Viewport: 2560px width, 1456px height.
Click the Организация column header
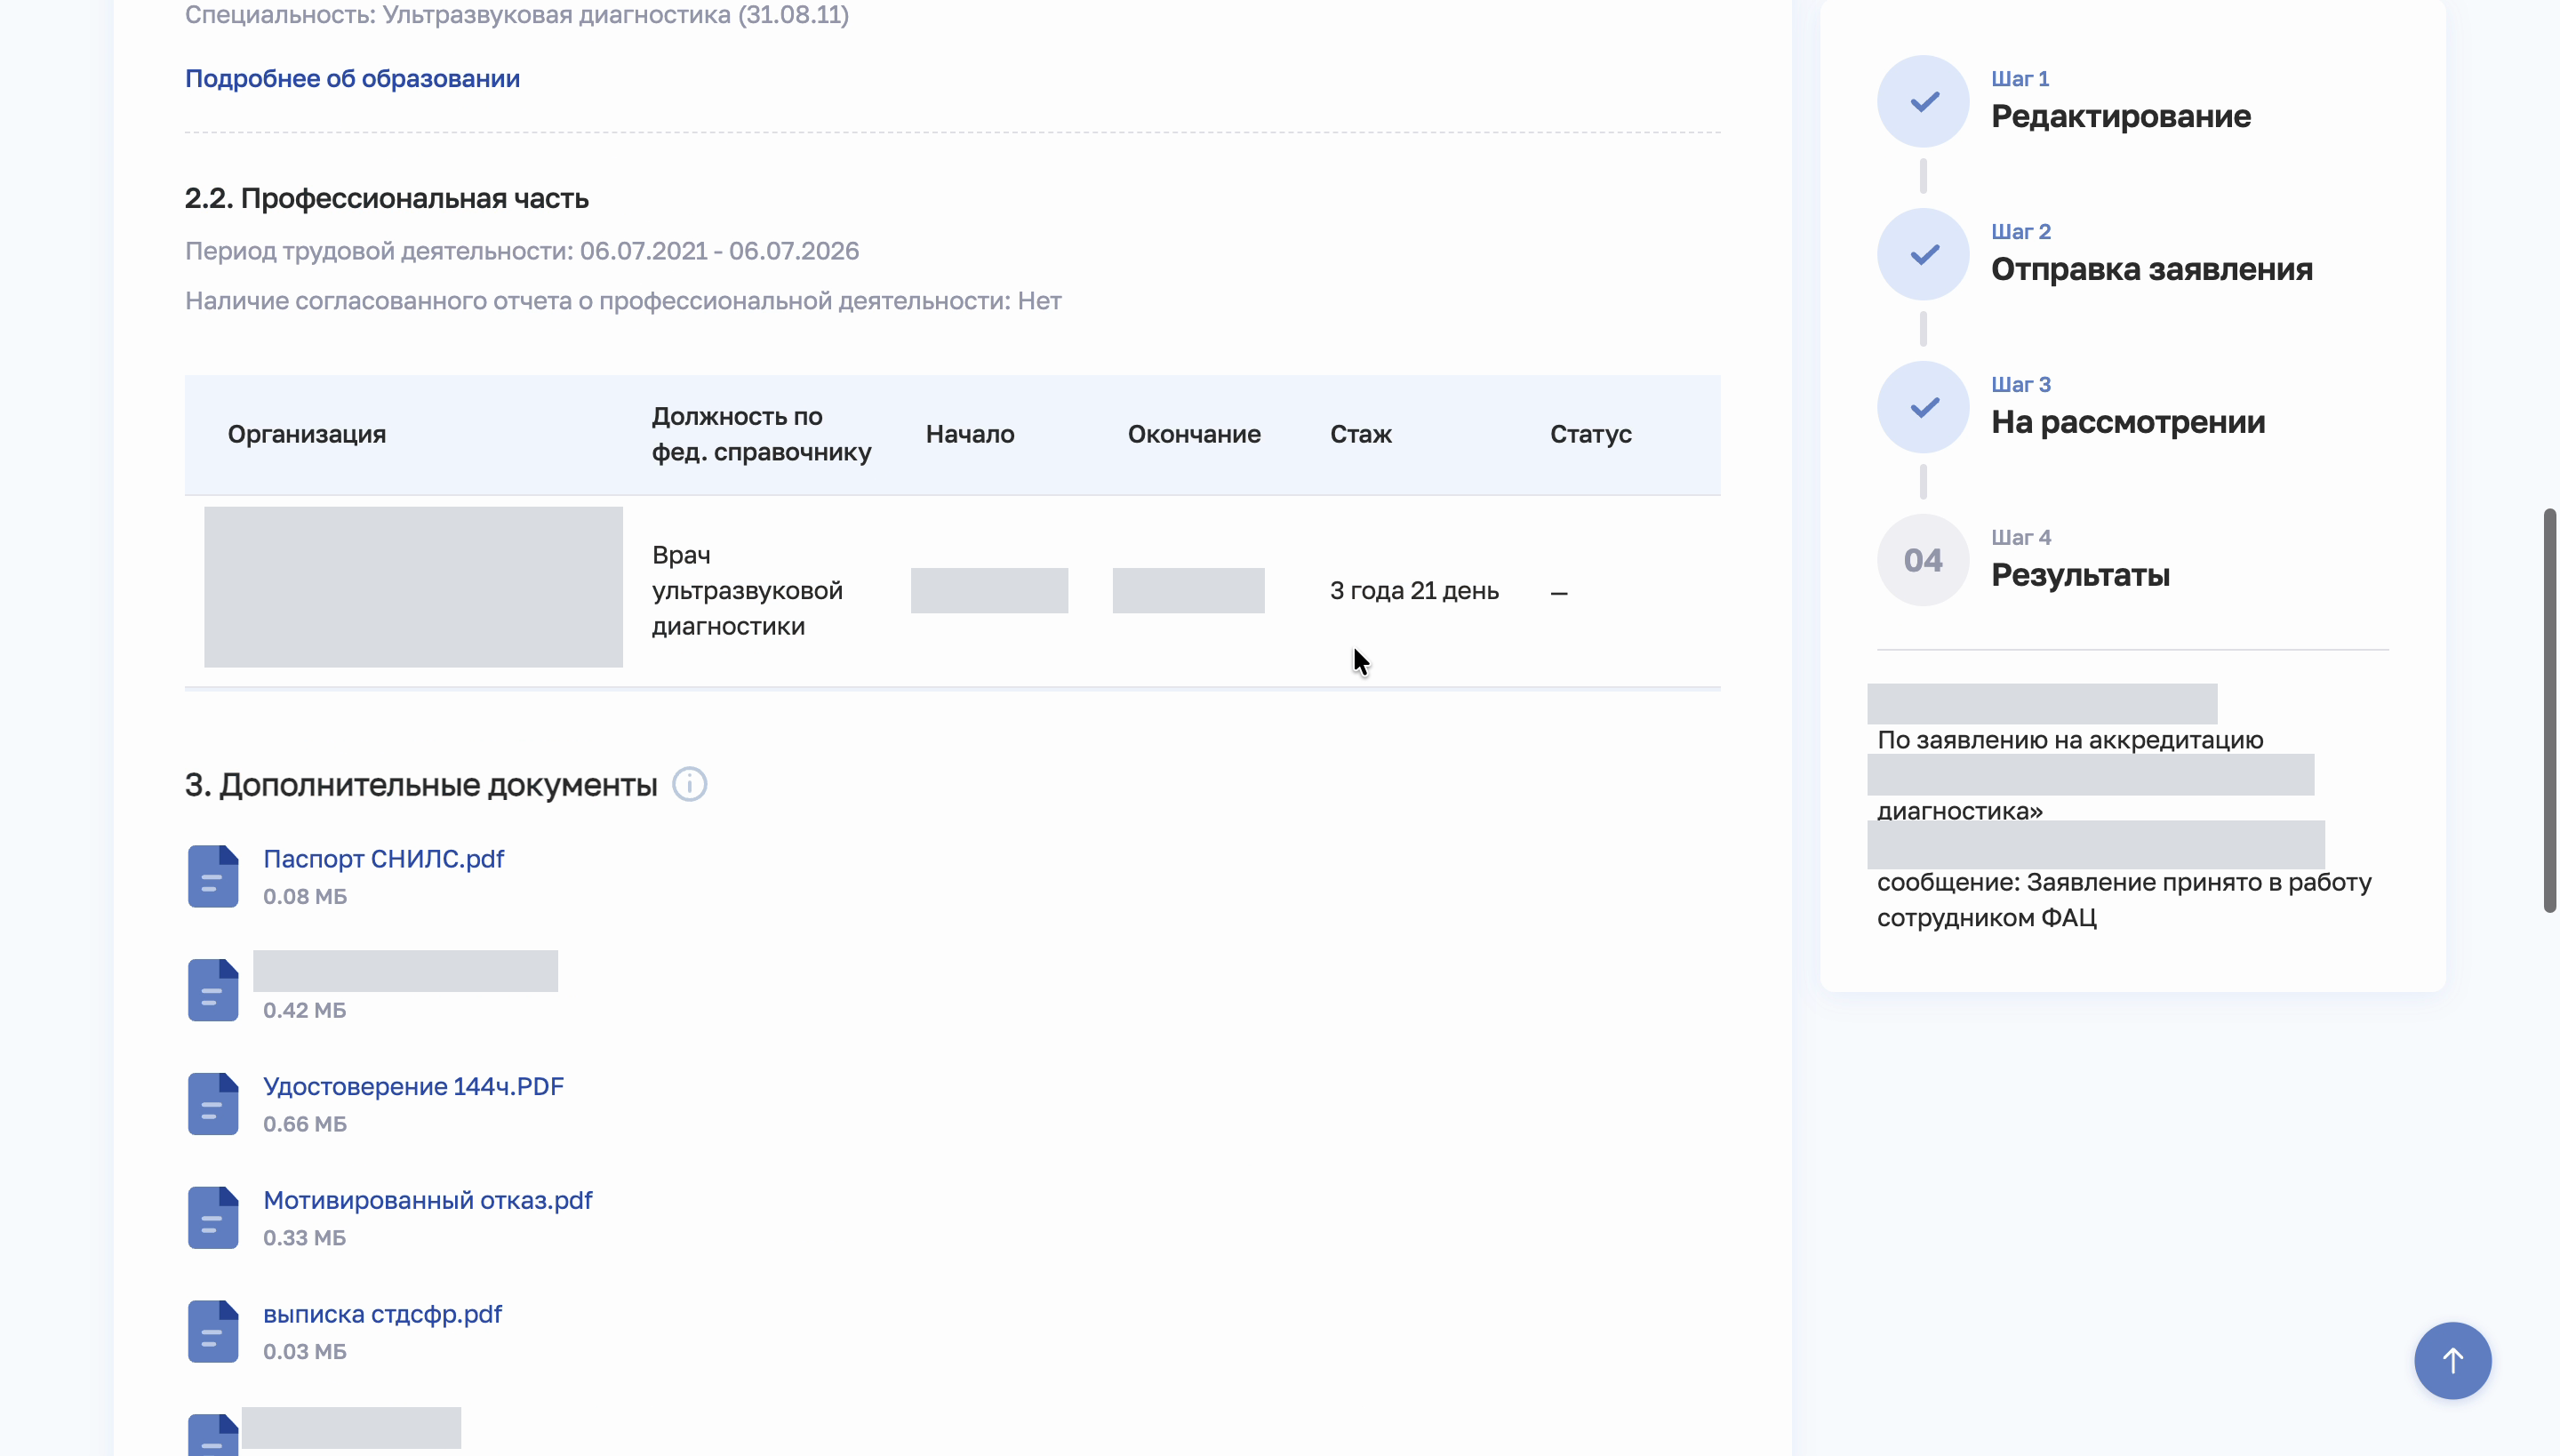tap(306, 434)
